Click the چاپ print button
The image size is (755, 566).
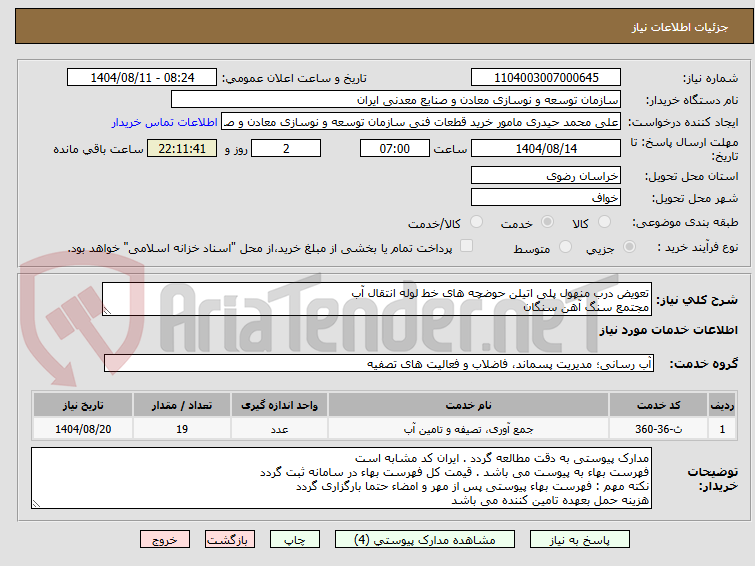point(295,540)
